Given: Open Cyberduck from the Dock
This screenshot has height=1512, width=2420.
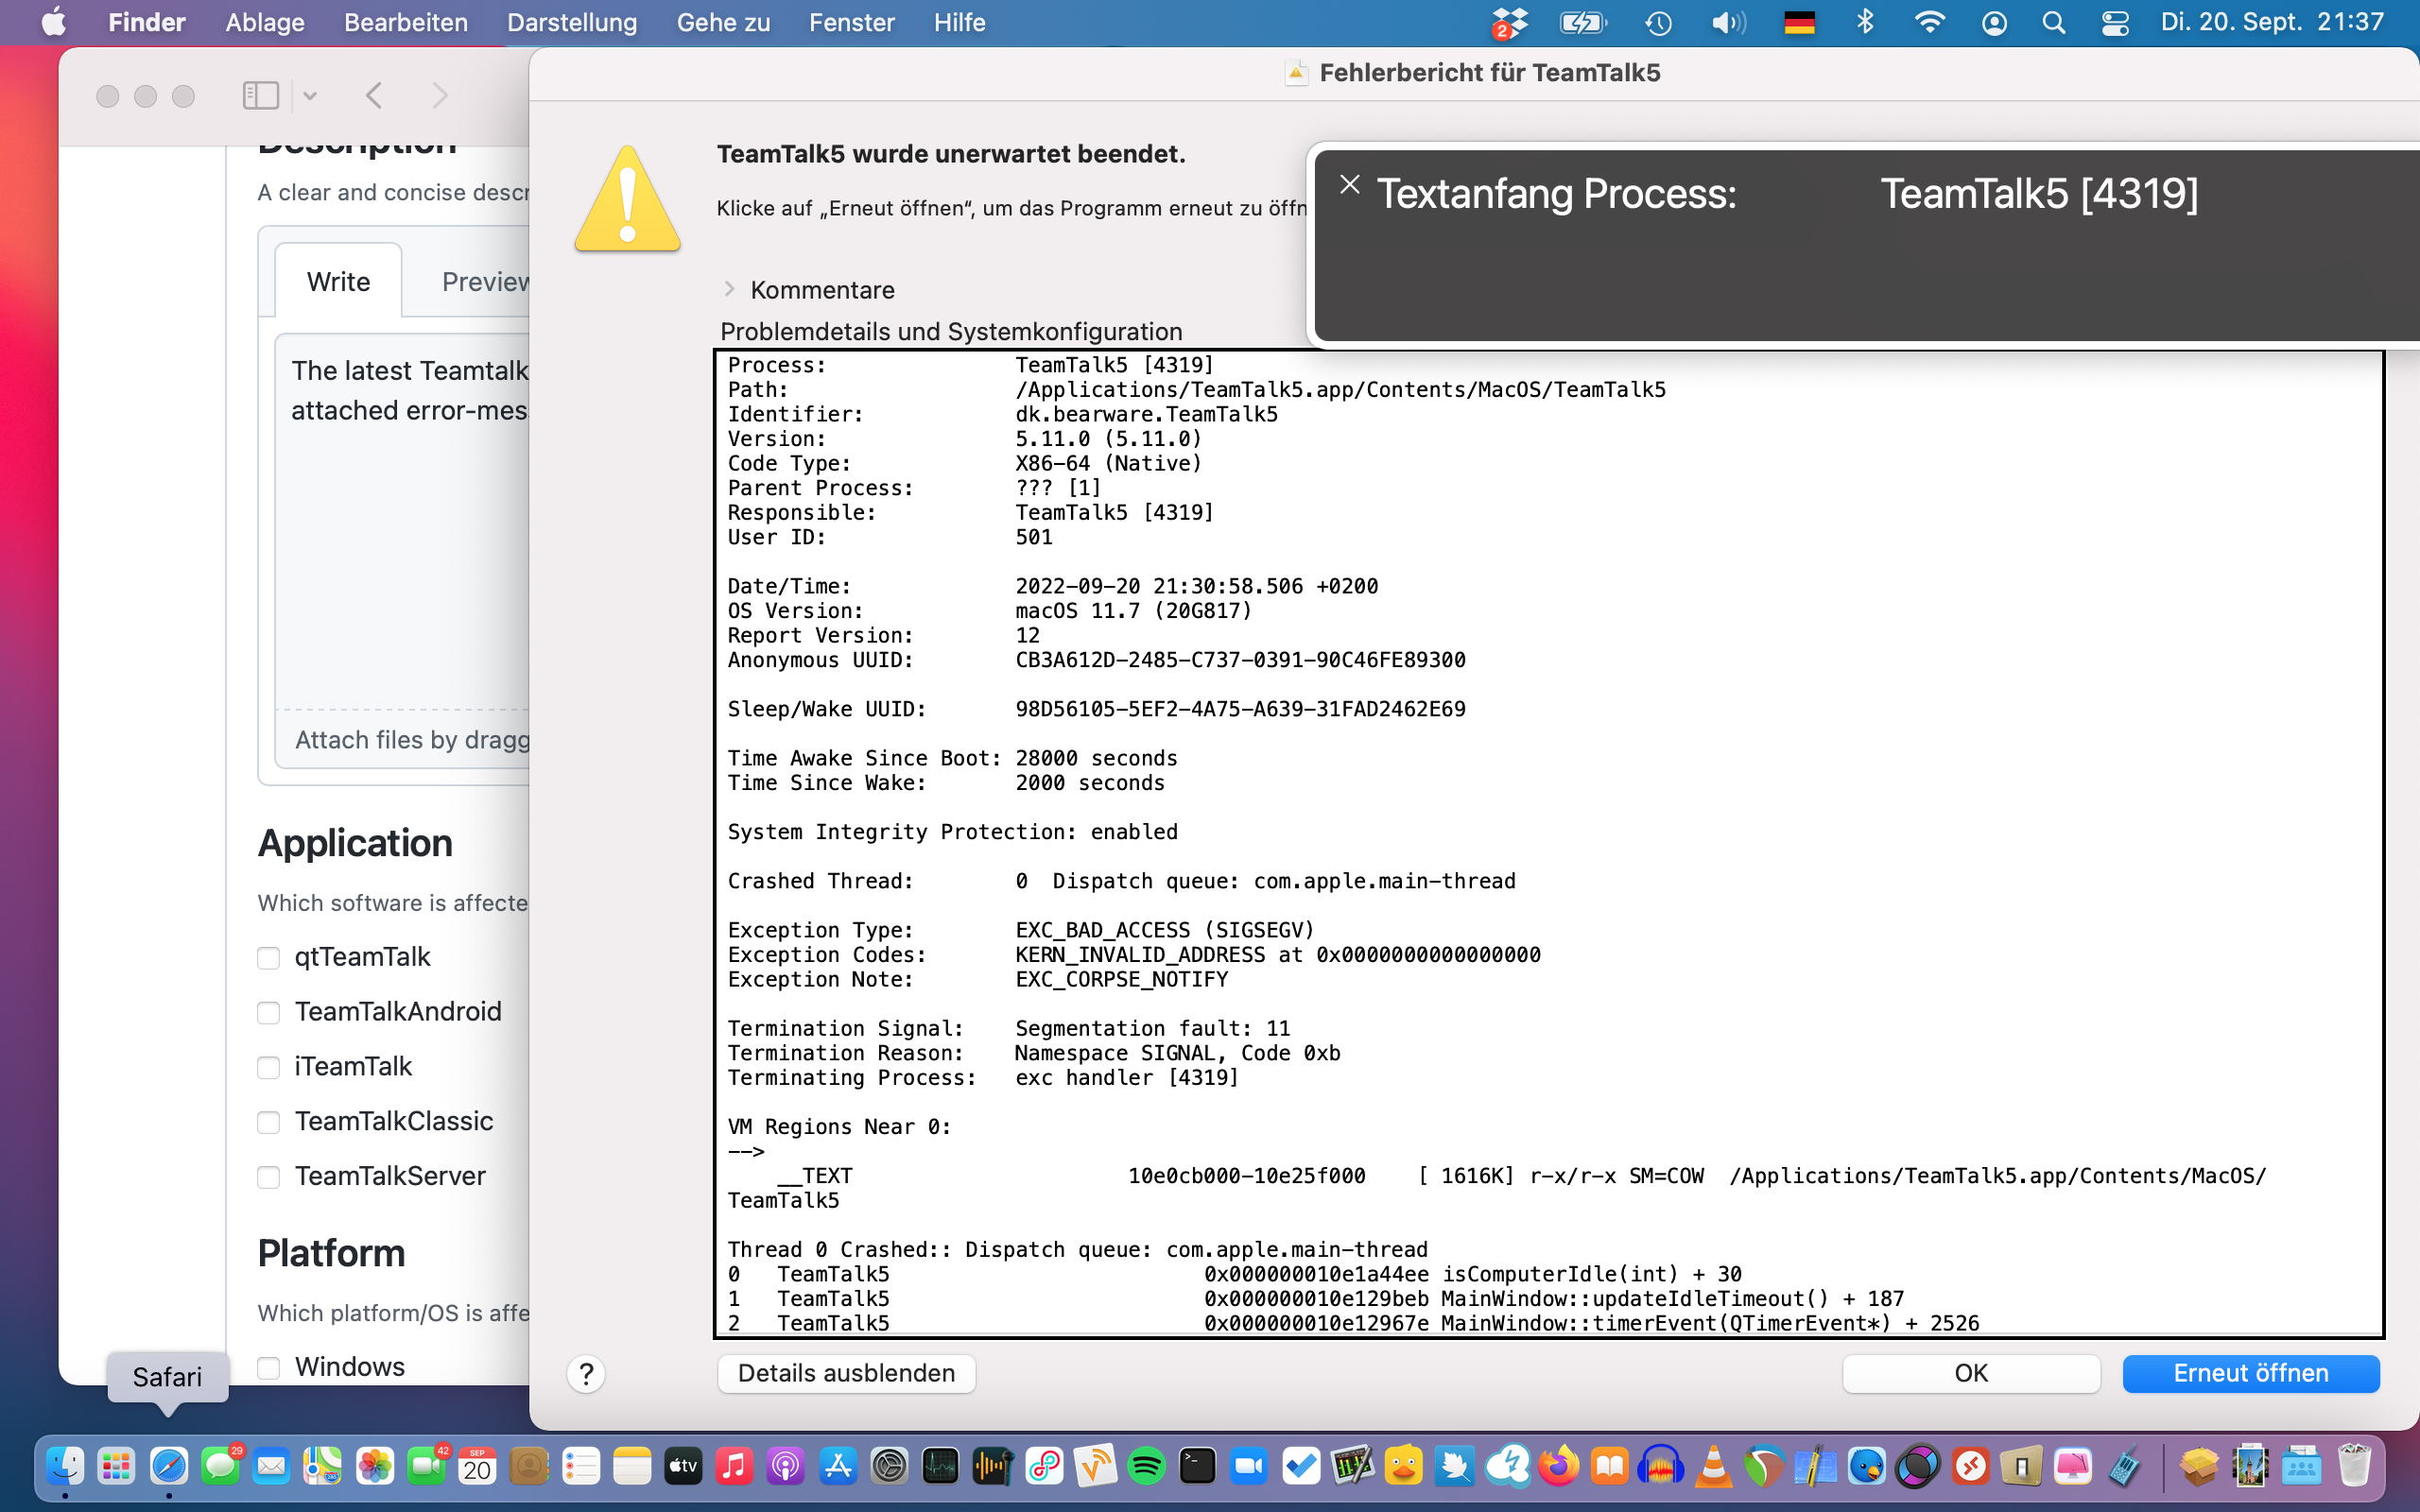Looking at the screenshot, I should (x=1404, y=1467).
